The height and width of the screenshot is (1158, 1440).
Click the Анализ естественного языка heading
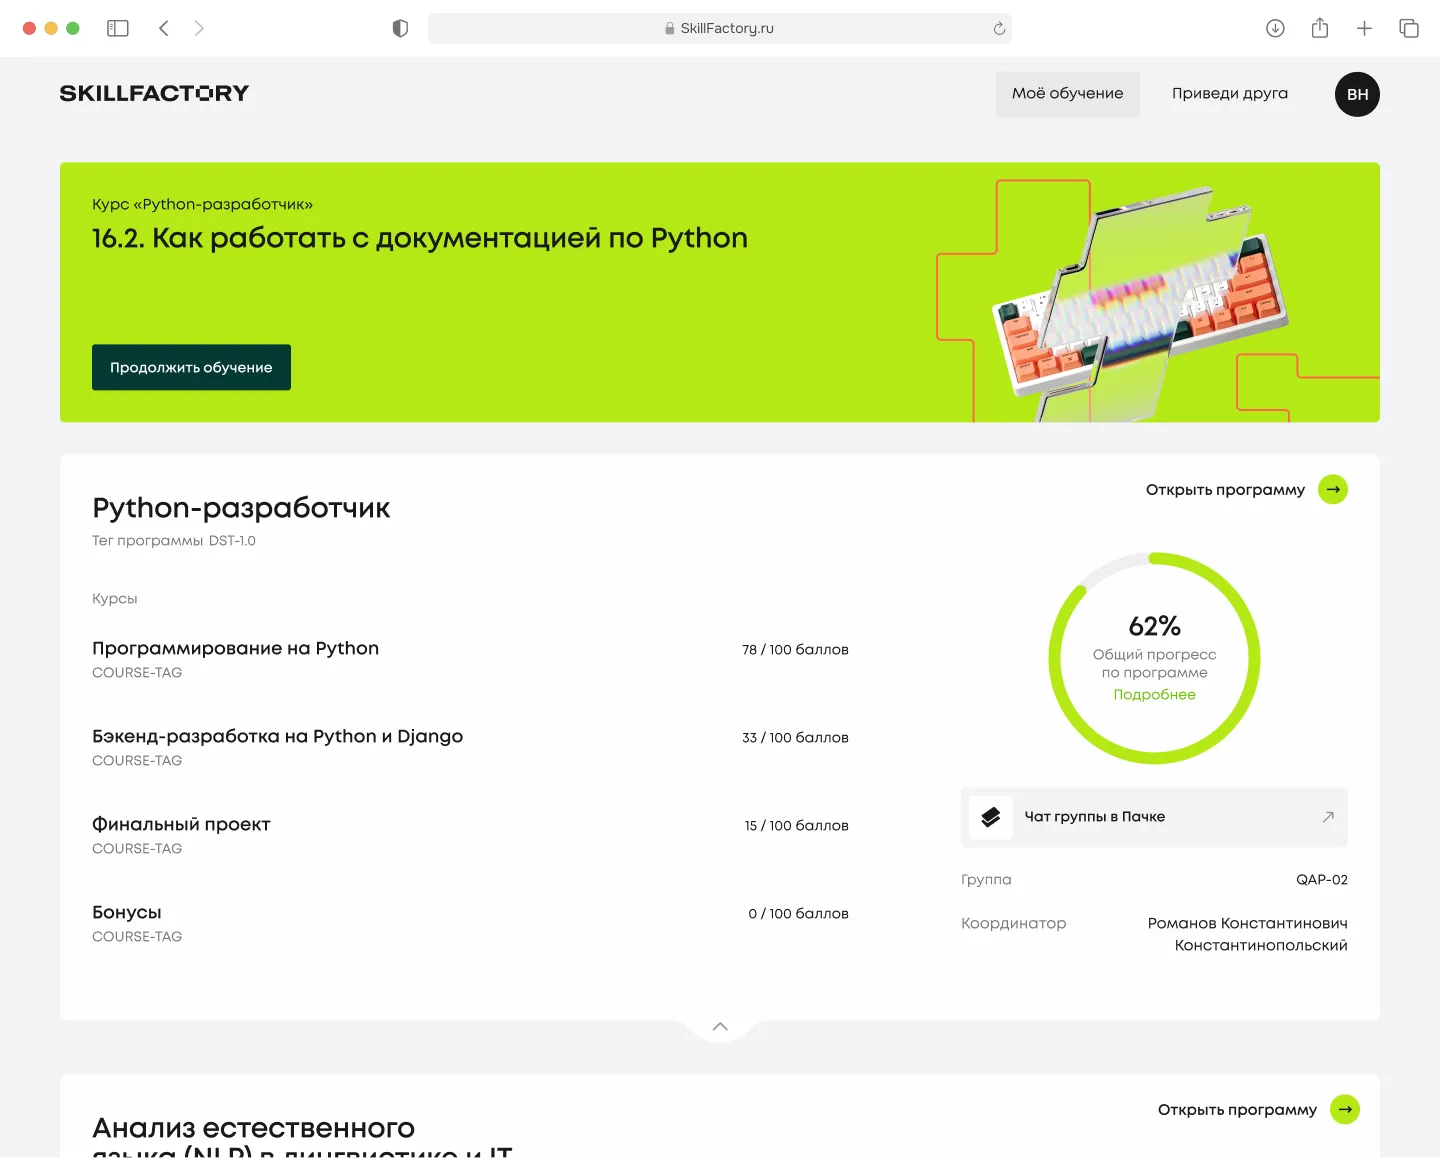302,1135
